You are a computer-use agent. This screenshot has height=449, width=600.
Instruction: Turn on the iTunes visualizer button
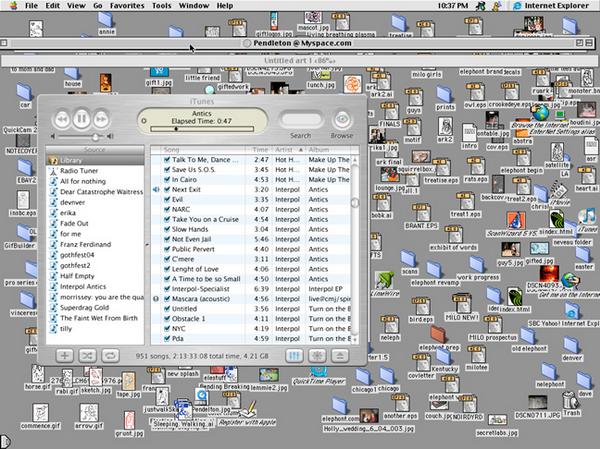pos(317,356)
